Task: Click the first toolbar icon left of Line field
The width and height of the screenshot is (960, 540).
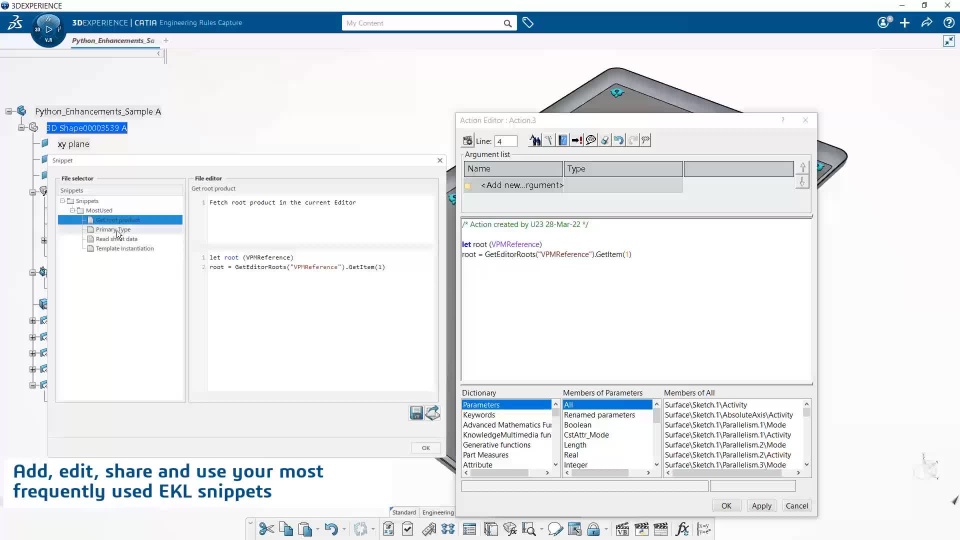Action: click(468, 141)
